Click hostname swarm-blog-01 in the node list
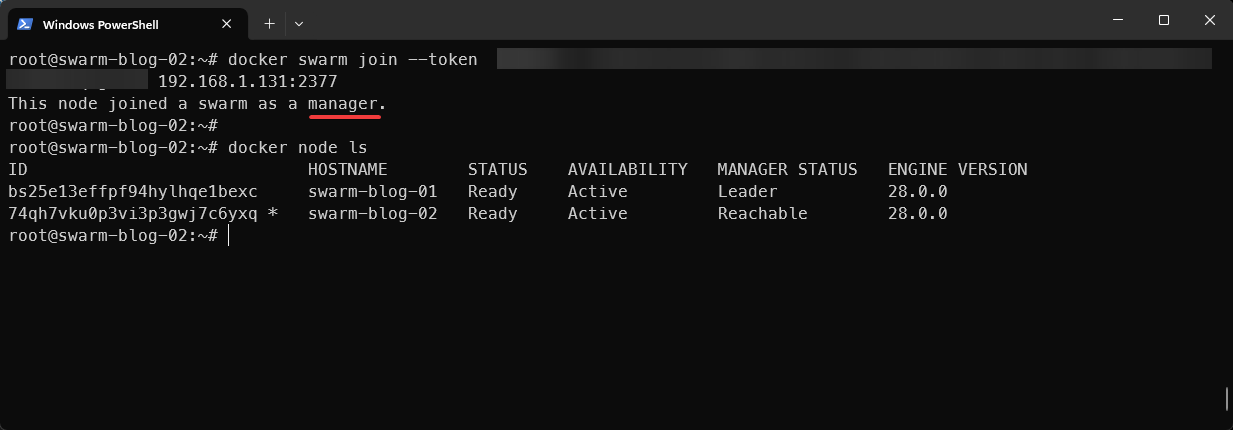Viewport: 1233px width, 430px height. click(372, 192)
